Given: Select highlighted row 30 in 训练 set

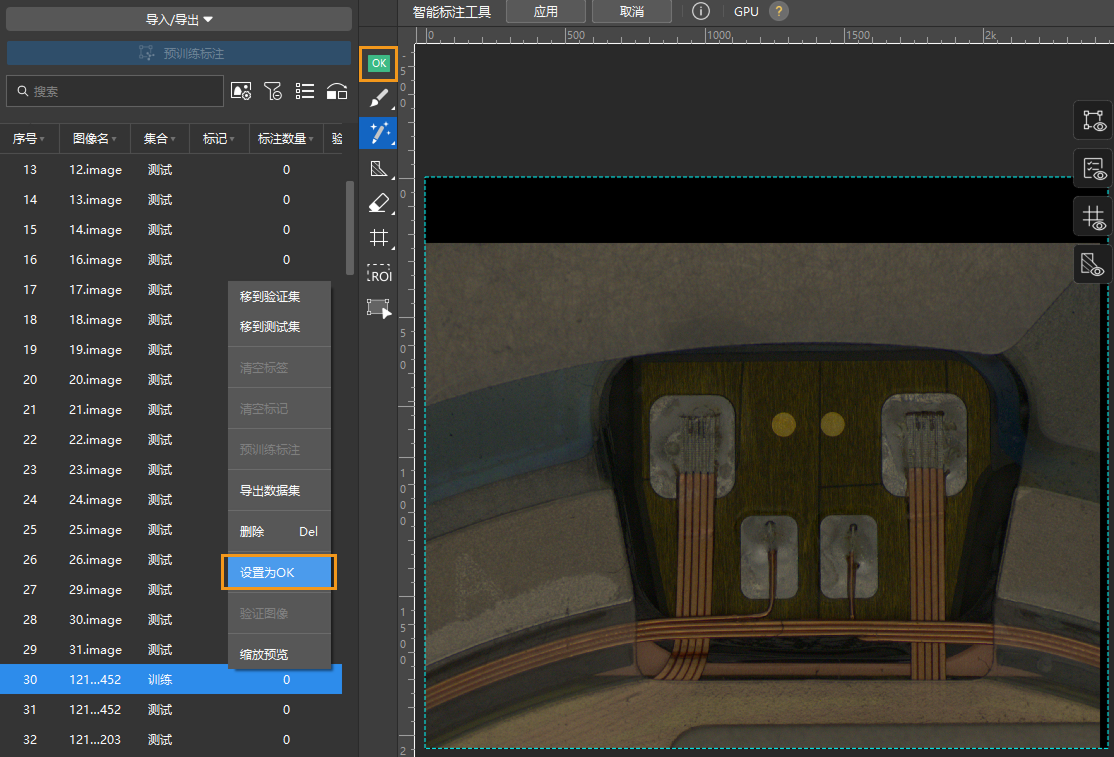Looking at the screenshot, I should point(171,680).
